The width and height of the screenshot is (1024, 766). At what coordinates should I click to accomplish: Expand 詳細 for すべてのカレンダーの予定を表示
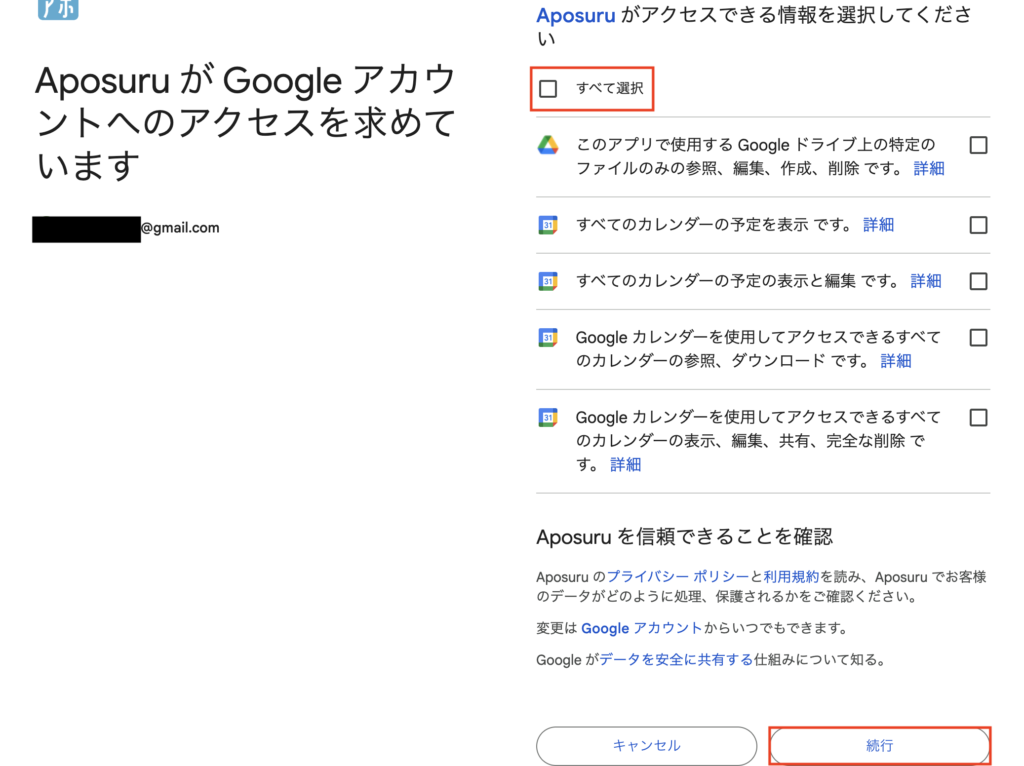(878, 225)
